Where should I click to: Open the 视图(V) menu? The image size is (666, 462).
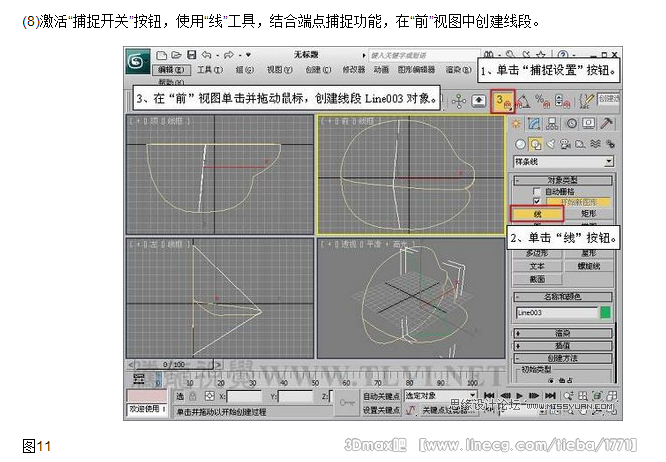[x=279, y=70]
